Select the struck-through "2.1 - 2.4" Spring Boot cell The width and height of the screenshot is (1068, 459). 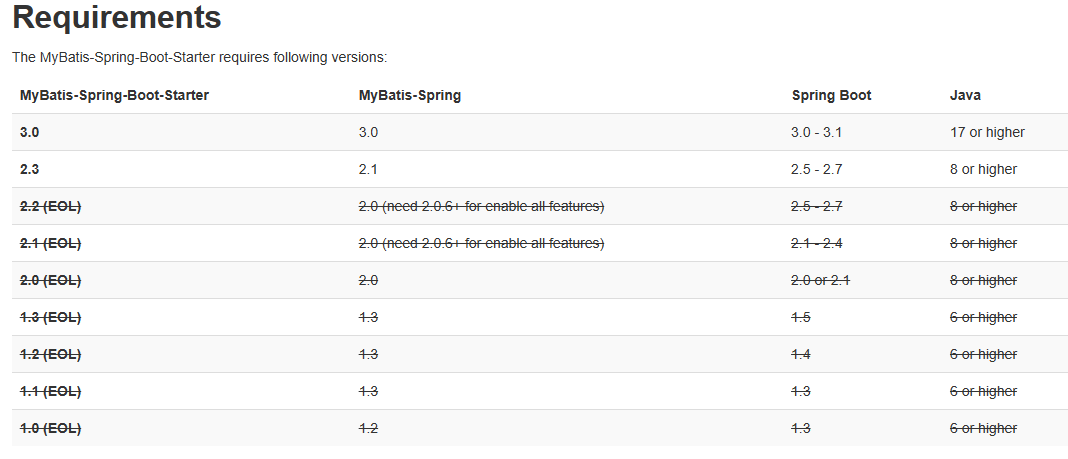click(817, 243)
